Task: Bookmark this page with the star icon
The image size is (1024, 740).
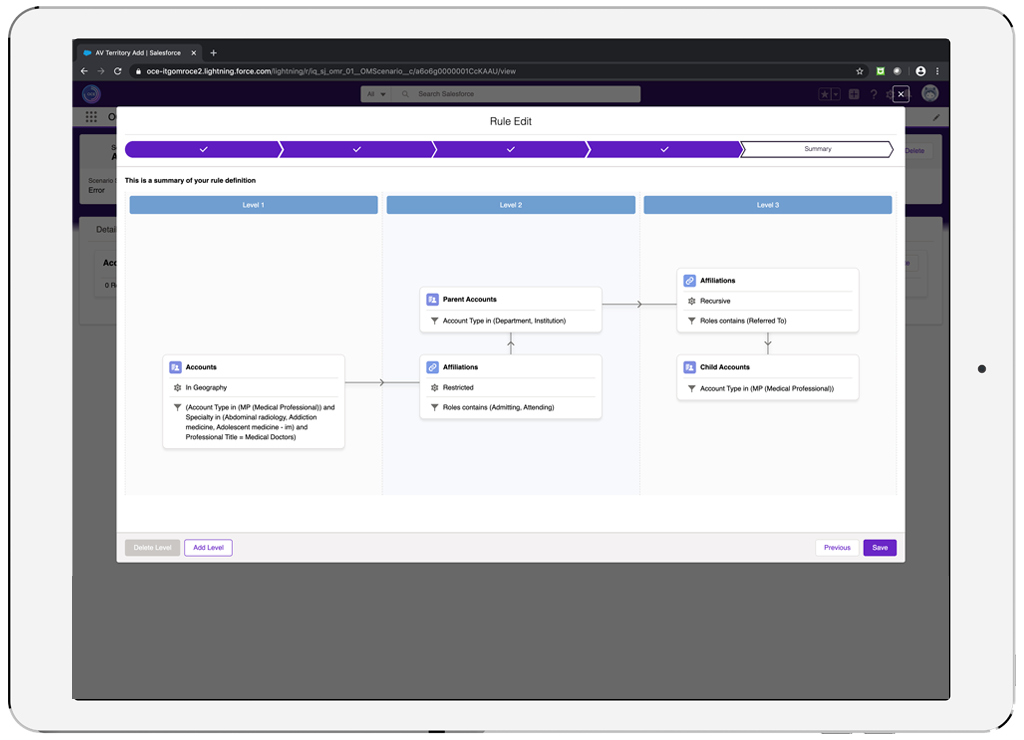Action: coord(859,71)
